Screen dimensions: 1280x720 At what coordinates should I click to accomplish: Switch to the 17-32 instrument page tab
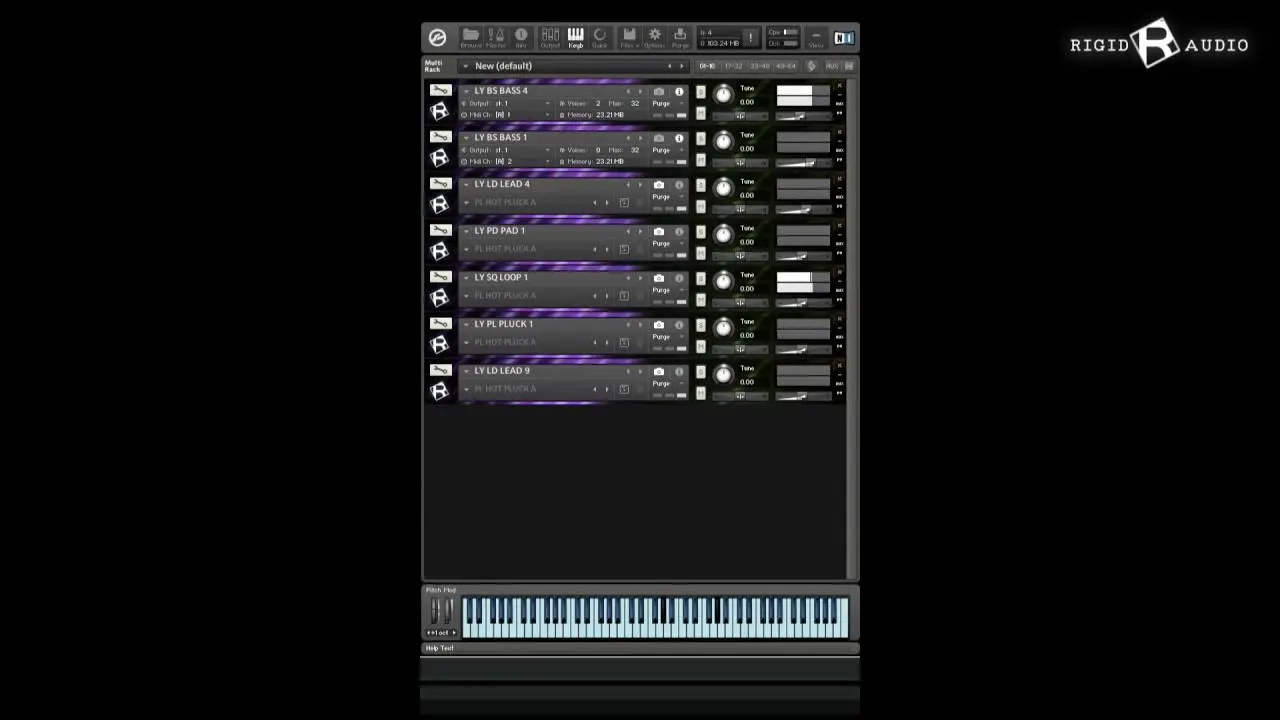pos(733,66)
